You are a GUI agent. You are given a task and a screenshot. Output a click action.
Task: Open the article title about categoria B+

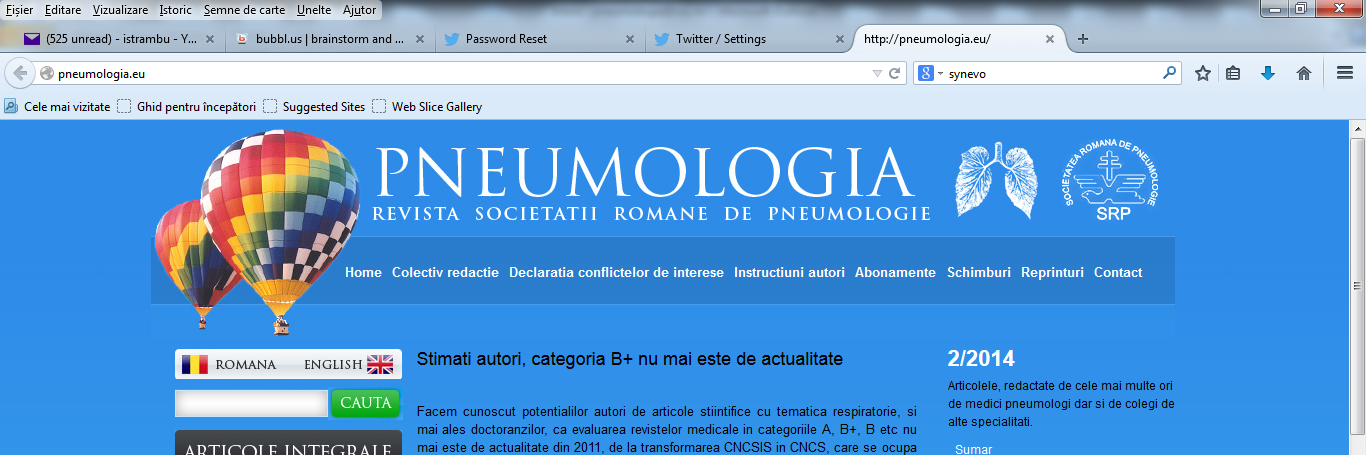pos(630,358)
